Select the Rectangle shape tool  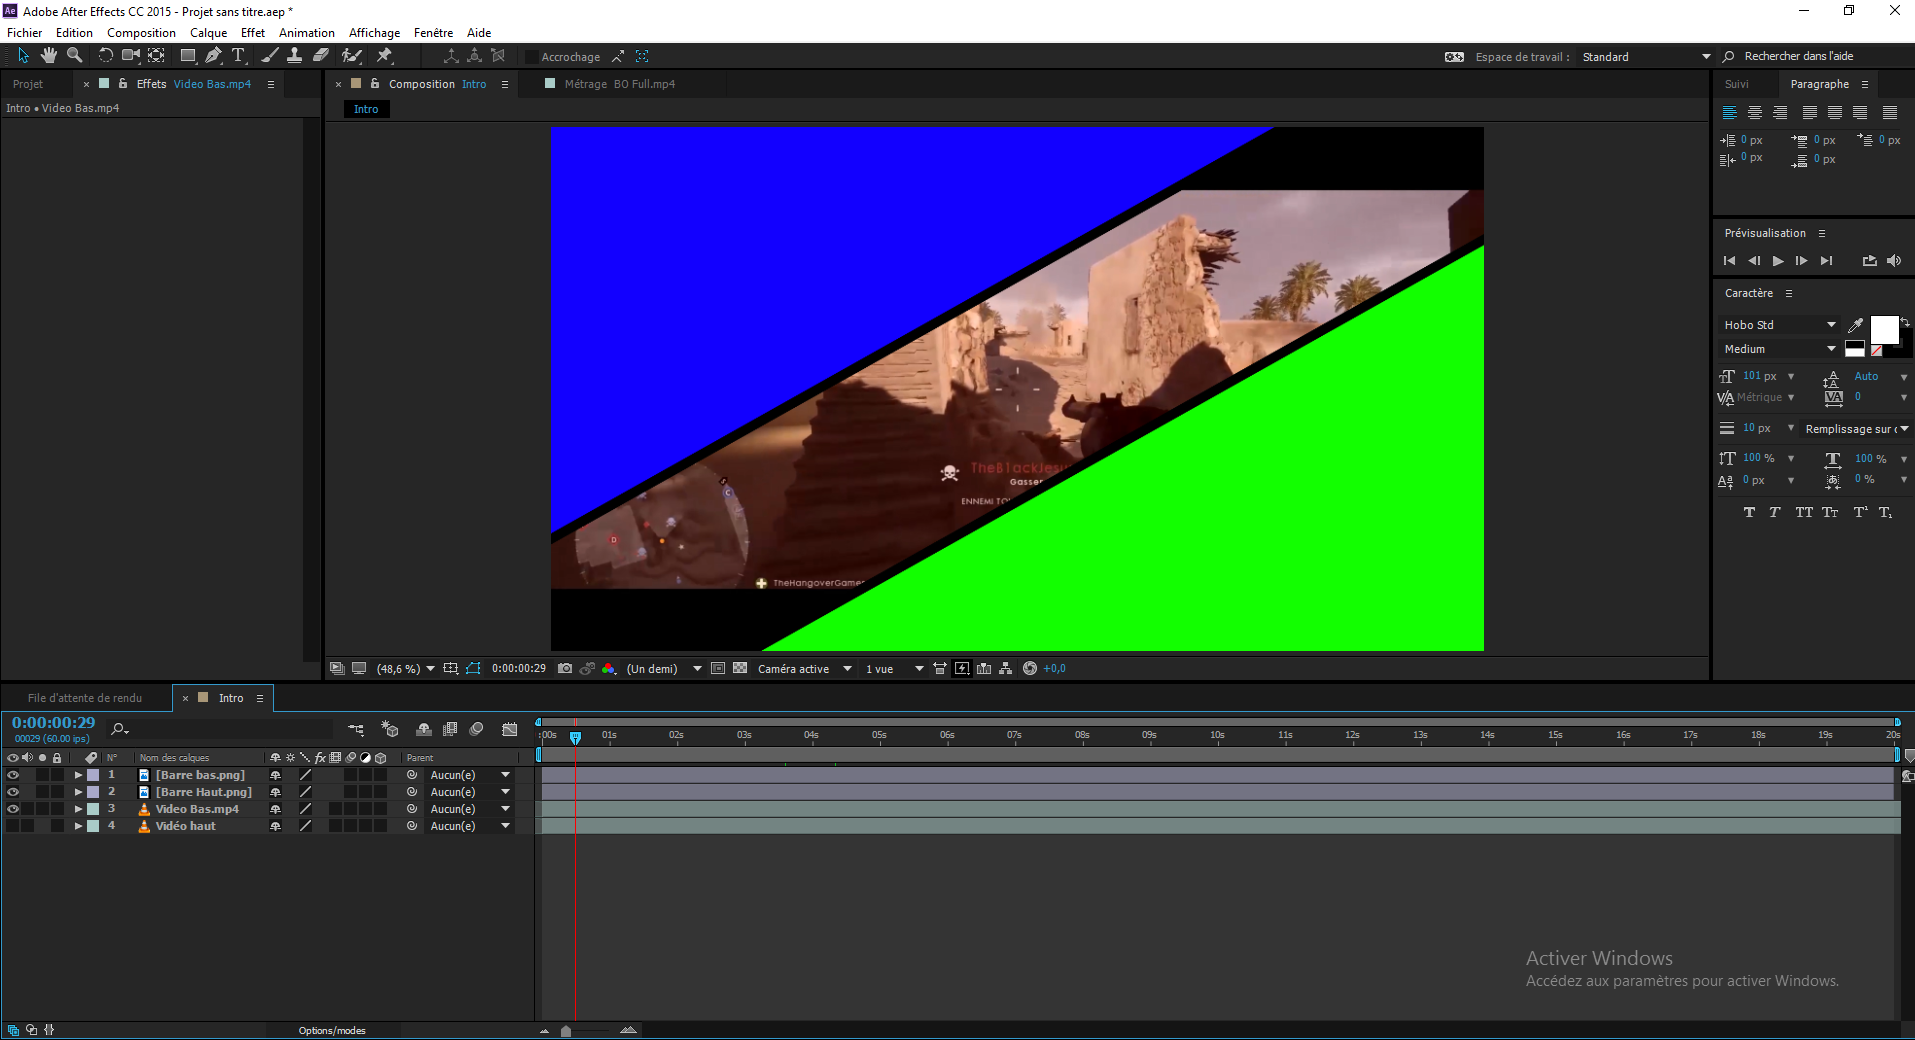click(x=188, y=56)
